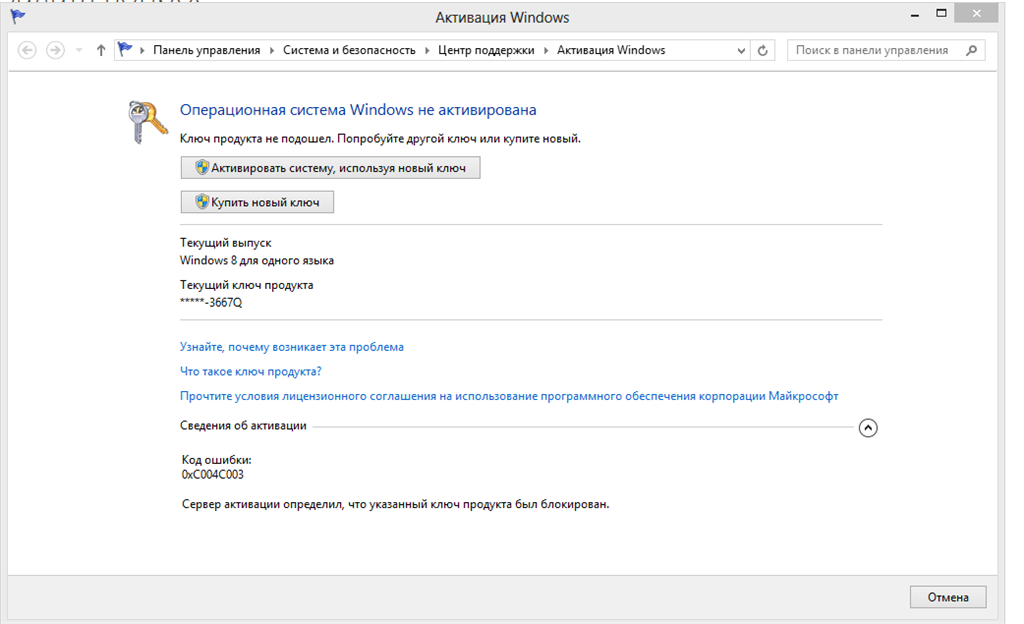Click heading 'Операционная система Windows не активирована'
Viewport: 1024px width, 624px height.
pyautogui.click(x=358, y=110)
